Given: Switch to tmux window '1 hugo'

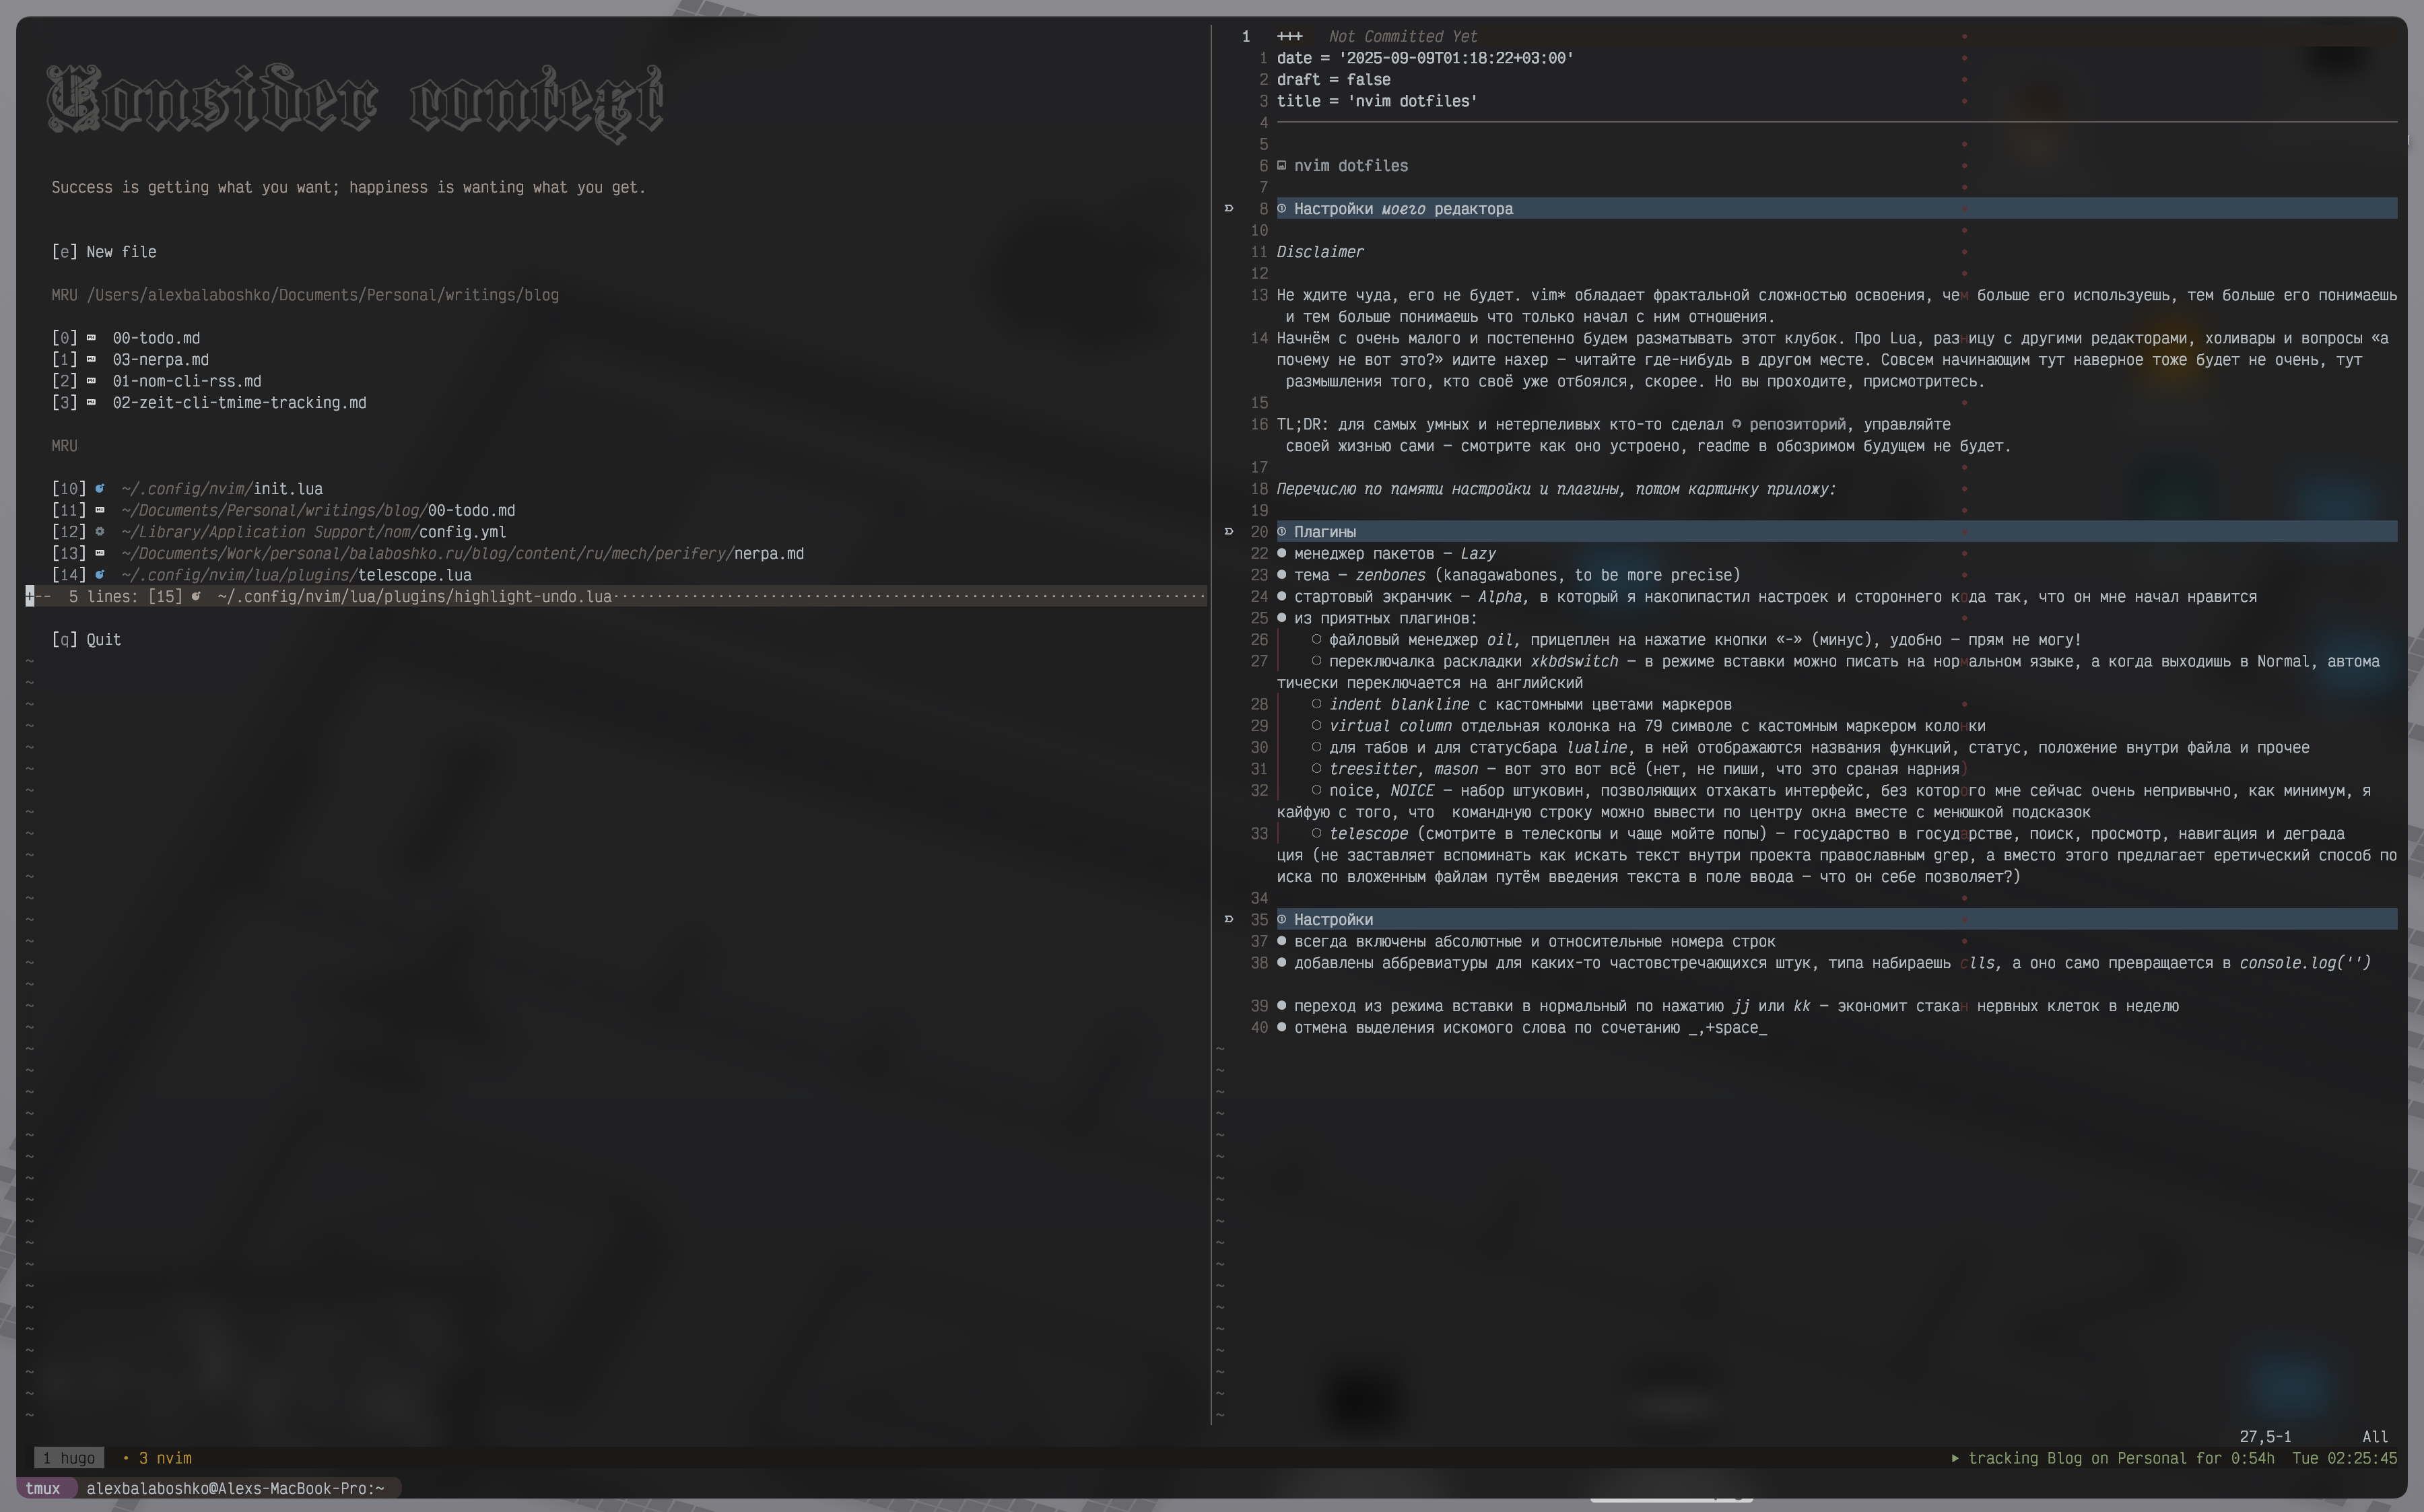Looking at the screenshot, I should click(69, 1458).
